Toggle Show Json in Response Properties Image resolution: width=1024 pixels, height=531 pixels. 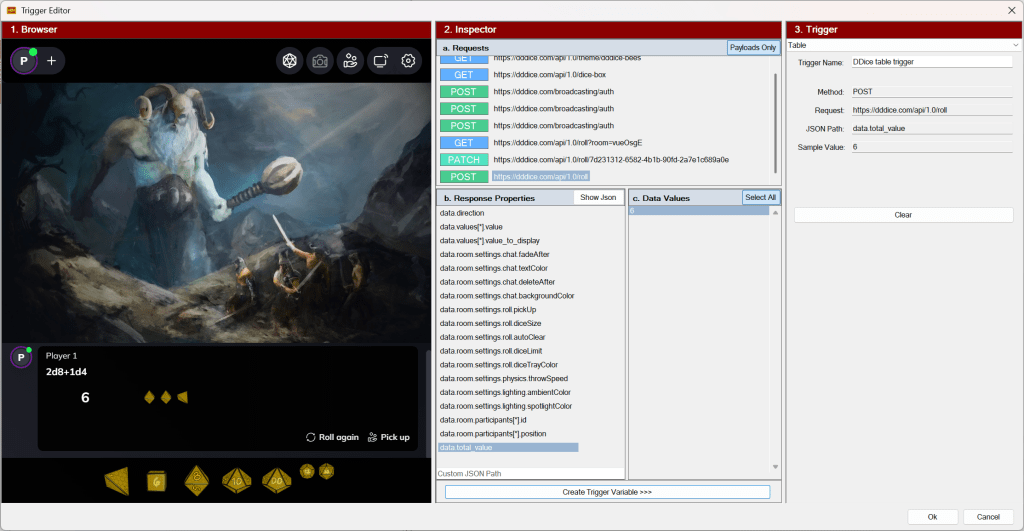[599, 197]
